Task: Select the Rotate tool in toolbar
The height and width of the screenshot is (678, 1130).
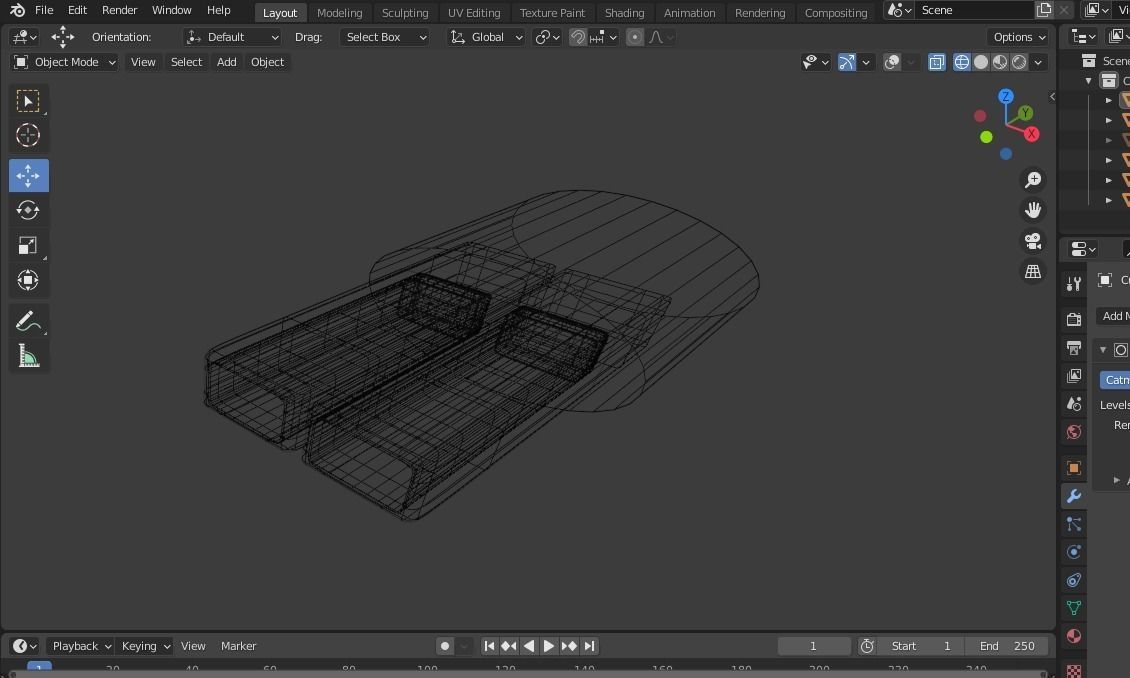Action: 28,210
